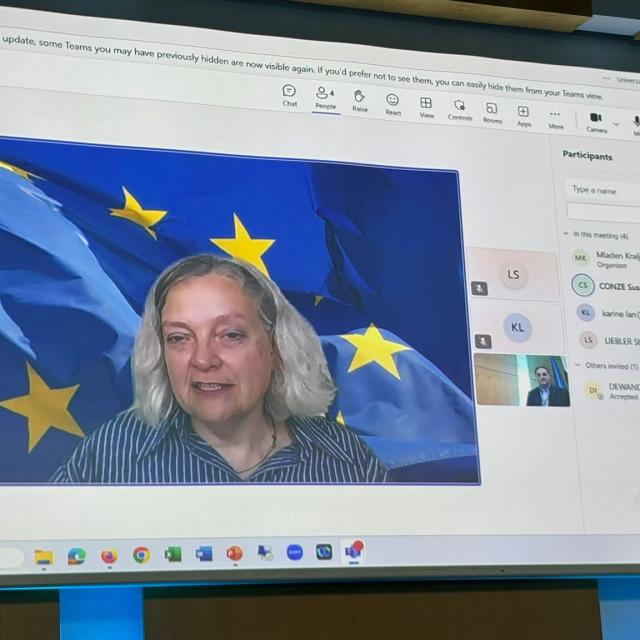The image size is (640, 640).
Task: Open Word from the taskbar
Action: coord(204,554)
